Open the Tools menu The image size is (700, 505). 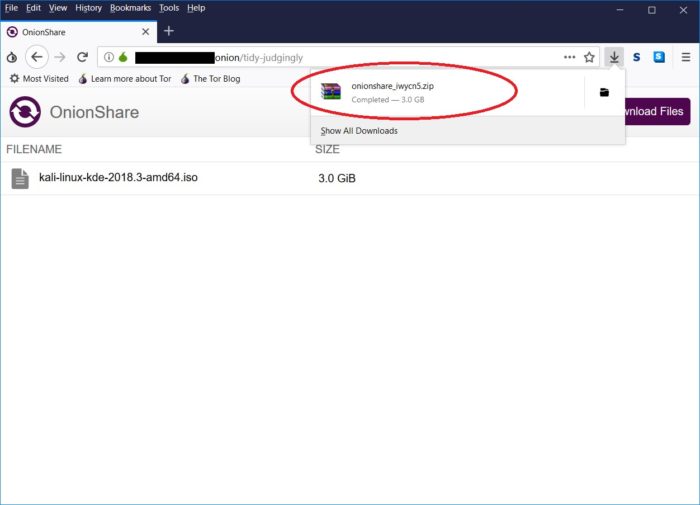tap(169, 8)
